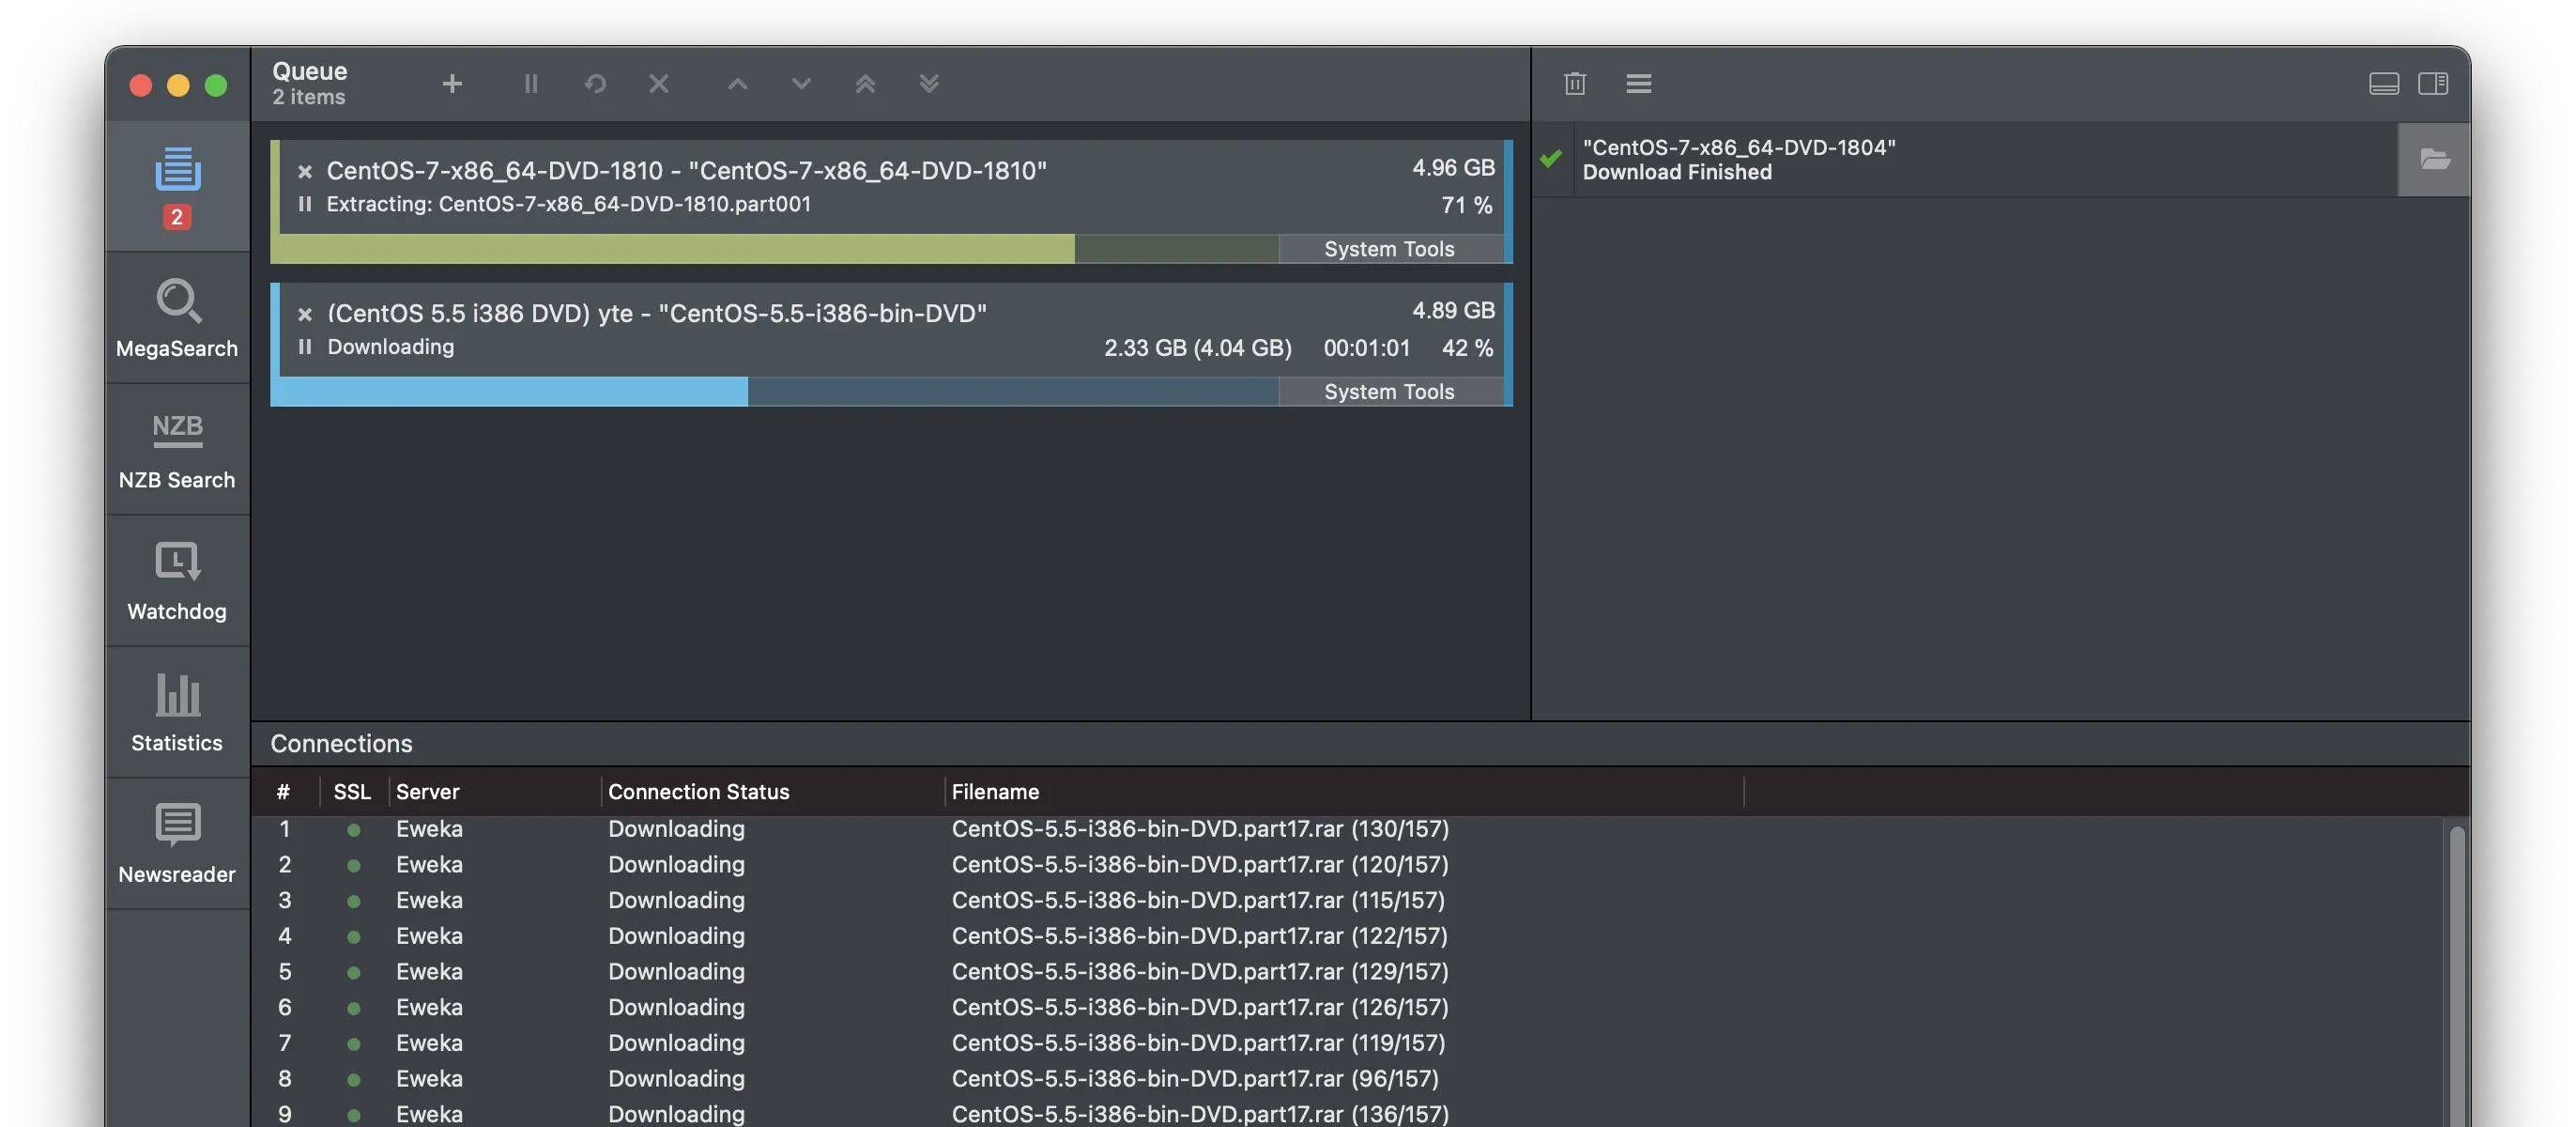
Task: Move item up with single chevron up
Action: pyautogui.click(x=737, y=84)
